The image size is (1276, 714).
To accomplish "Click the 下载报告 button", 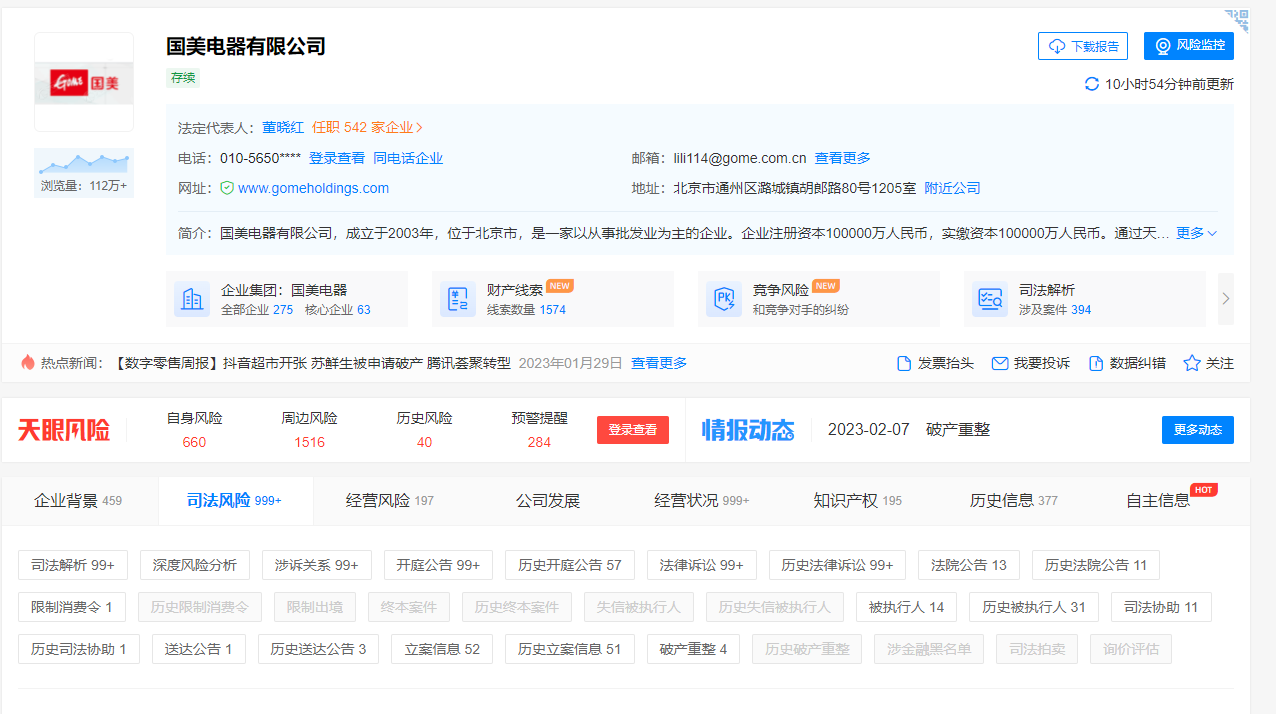I will tap(1083, 46).
